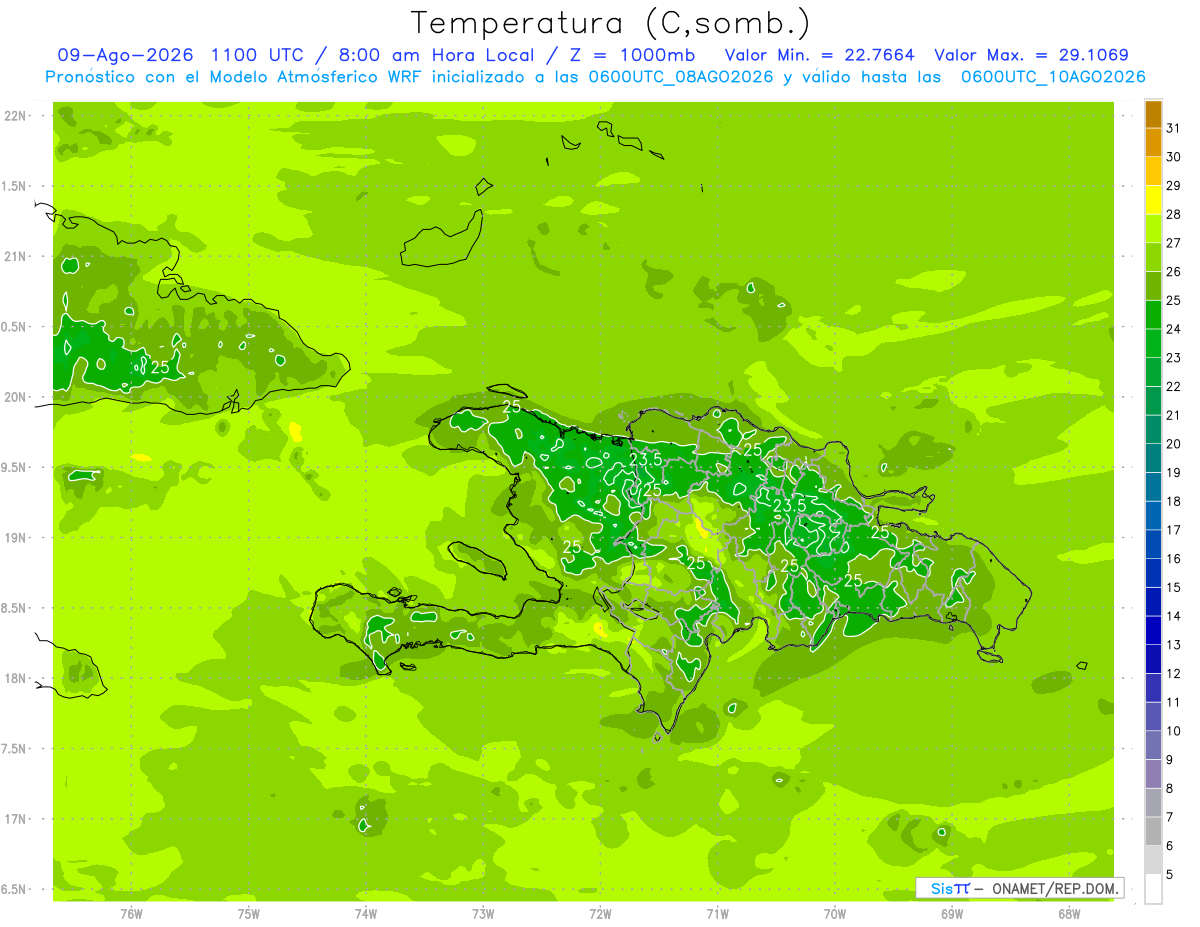The width and height of the screenshot is (1200, 927).
Task: Click the '20N' latitude axis label
Action: [15, 397]
